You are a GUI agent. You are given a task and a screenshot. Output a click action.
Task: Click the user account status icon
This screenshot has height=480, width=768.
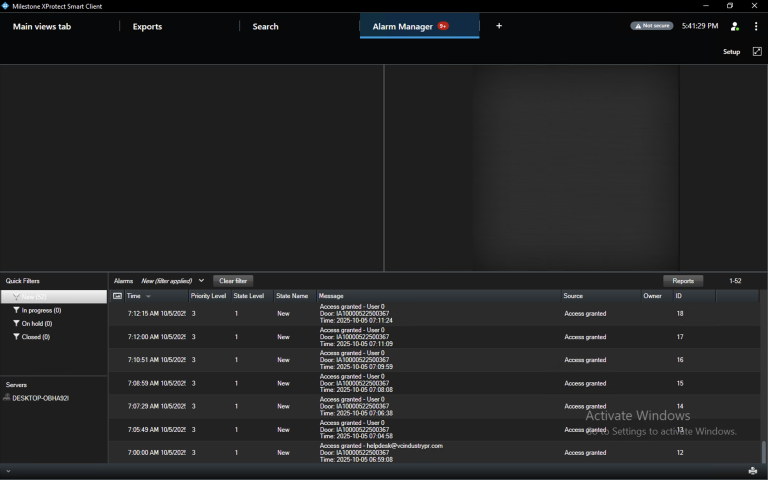[x=735, y=26]
